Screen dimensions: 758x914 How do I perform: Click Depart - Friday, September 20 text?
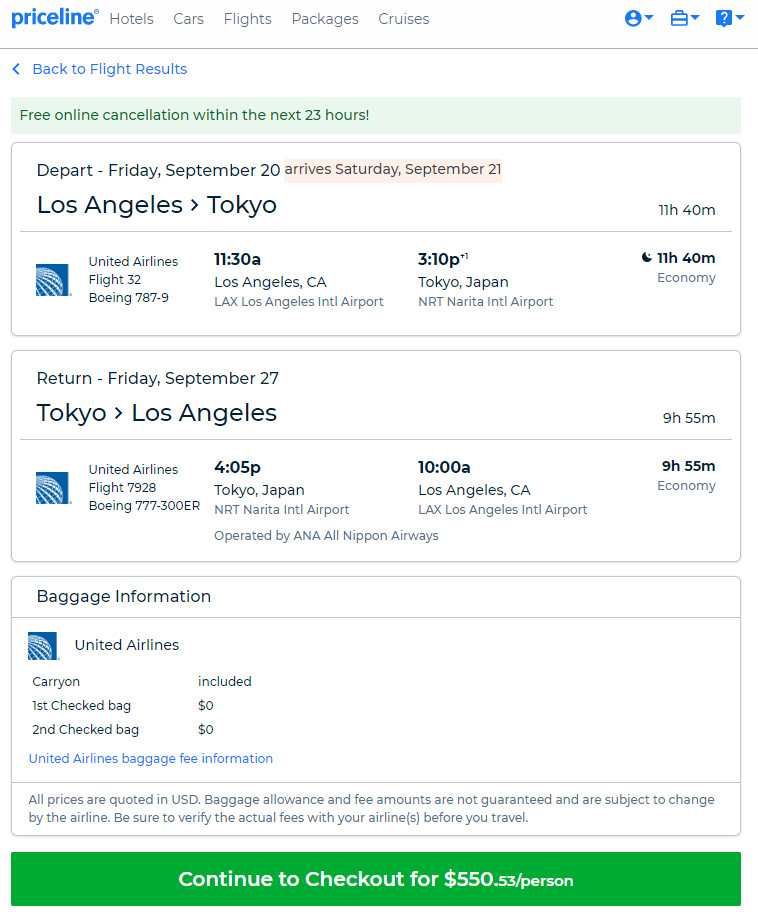click(158, 170)
